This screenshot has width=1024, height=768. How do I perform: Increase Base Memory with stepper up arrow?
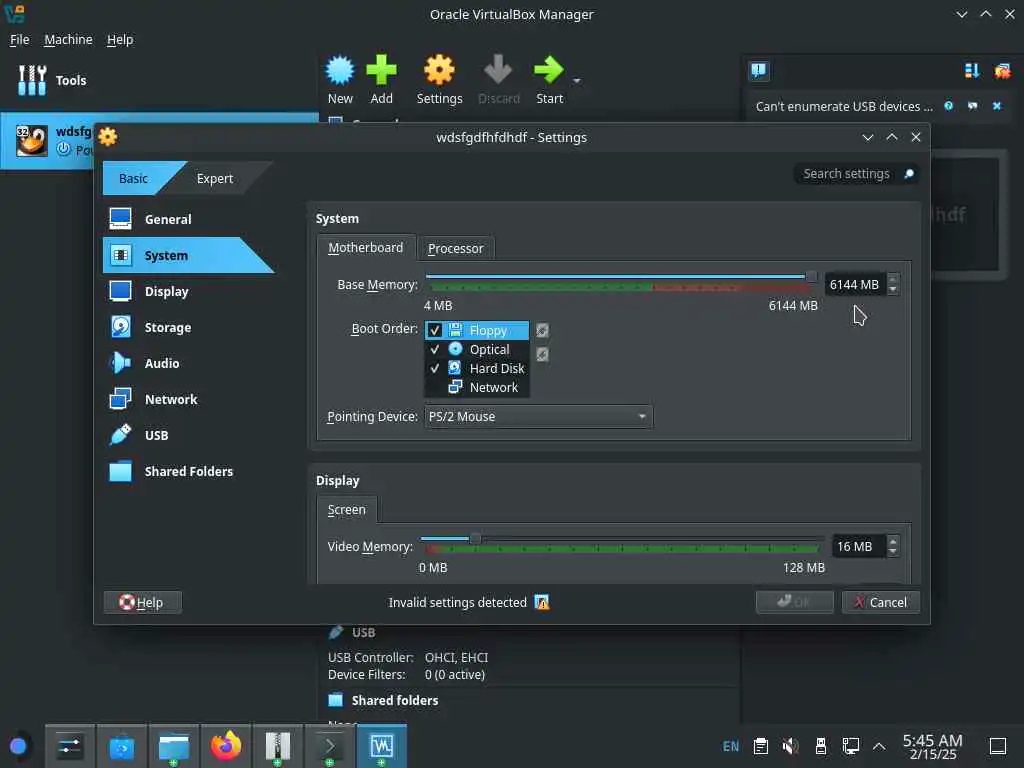(893, 278)
